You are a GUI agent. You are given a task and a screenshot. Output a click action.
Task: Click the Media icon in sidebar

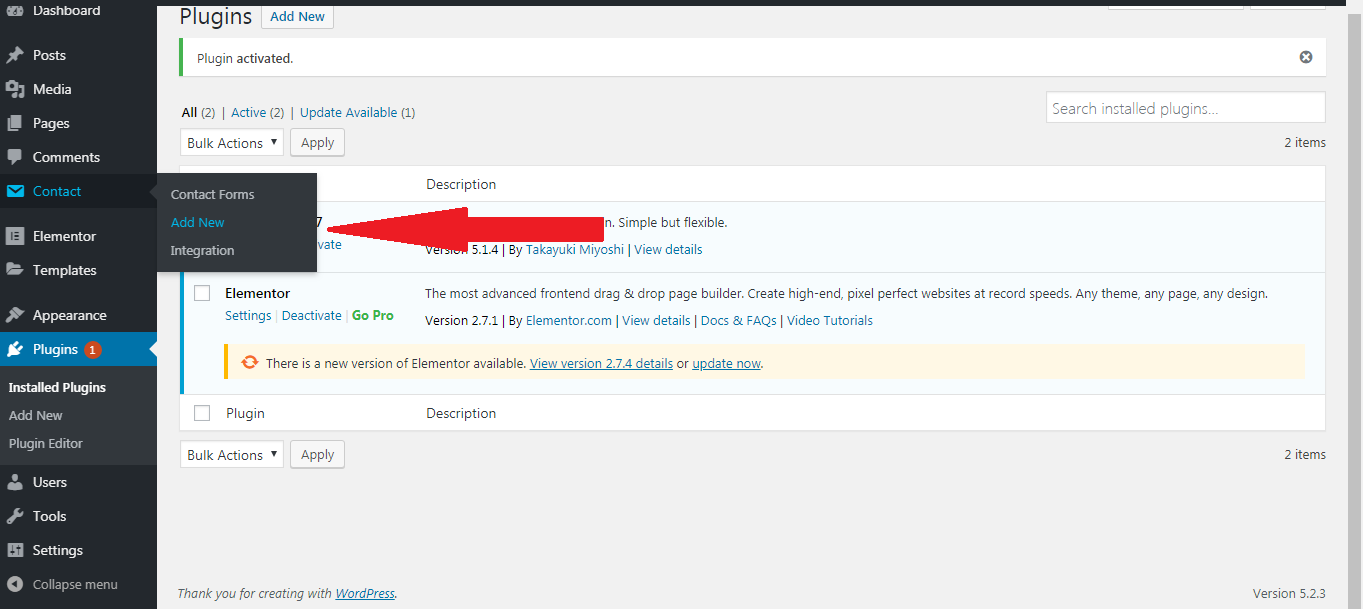pyautogui.click(x=15, y=89)
